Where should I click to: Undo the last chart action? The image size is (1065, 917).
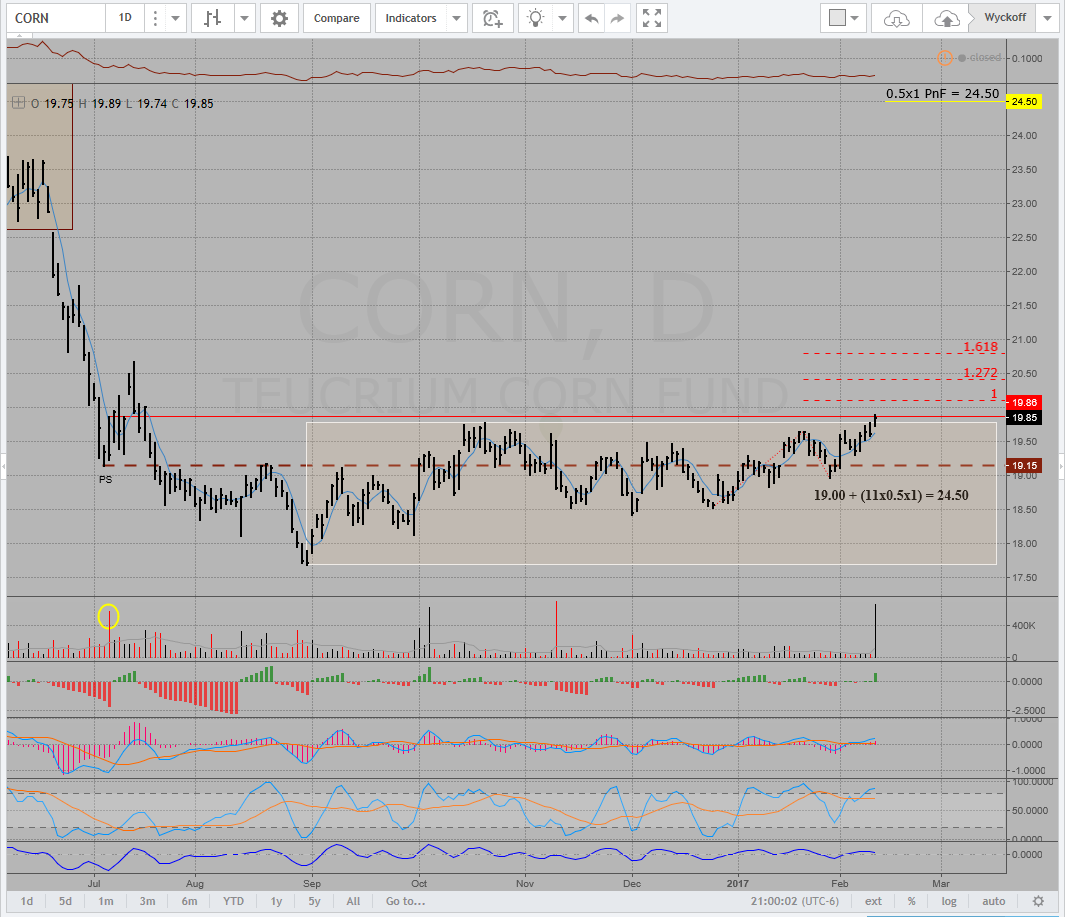point(592,18)
